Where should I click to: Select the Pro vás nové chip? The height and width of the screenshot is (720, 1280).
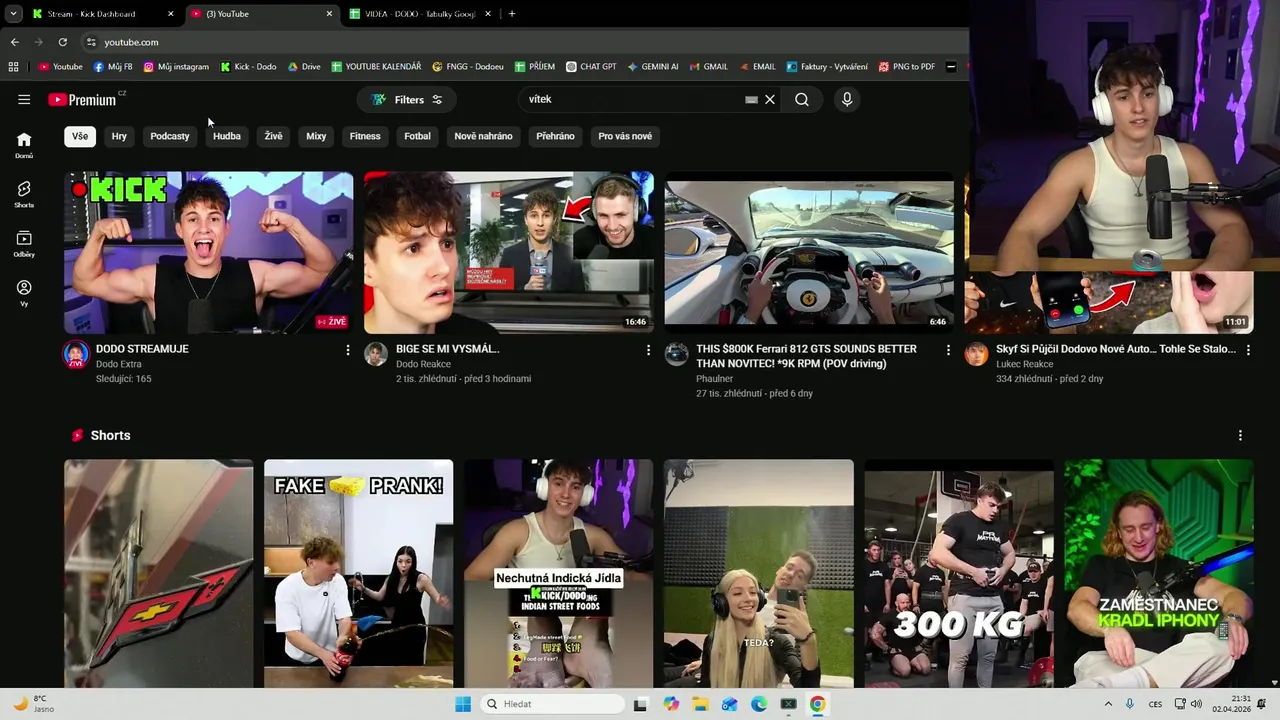625,136
